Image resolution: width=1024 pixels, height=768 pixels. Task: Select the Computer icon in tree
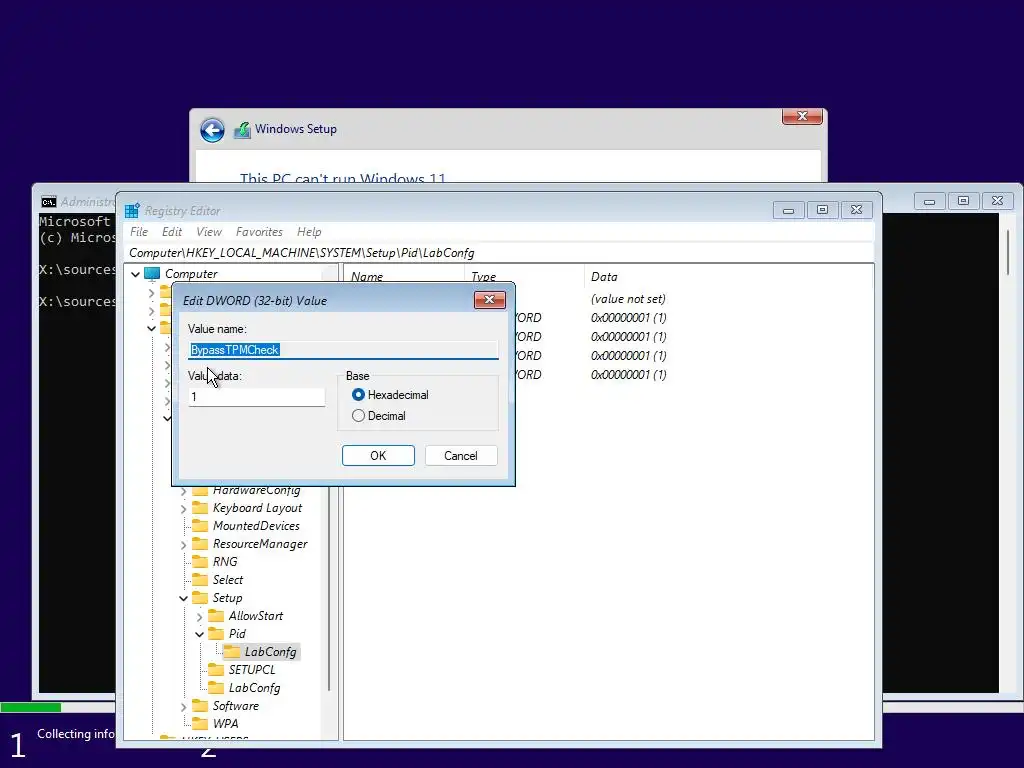coord(152,274)
